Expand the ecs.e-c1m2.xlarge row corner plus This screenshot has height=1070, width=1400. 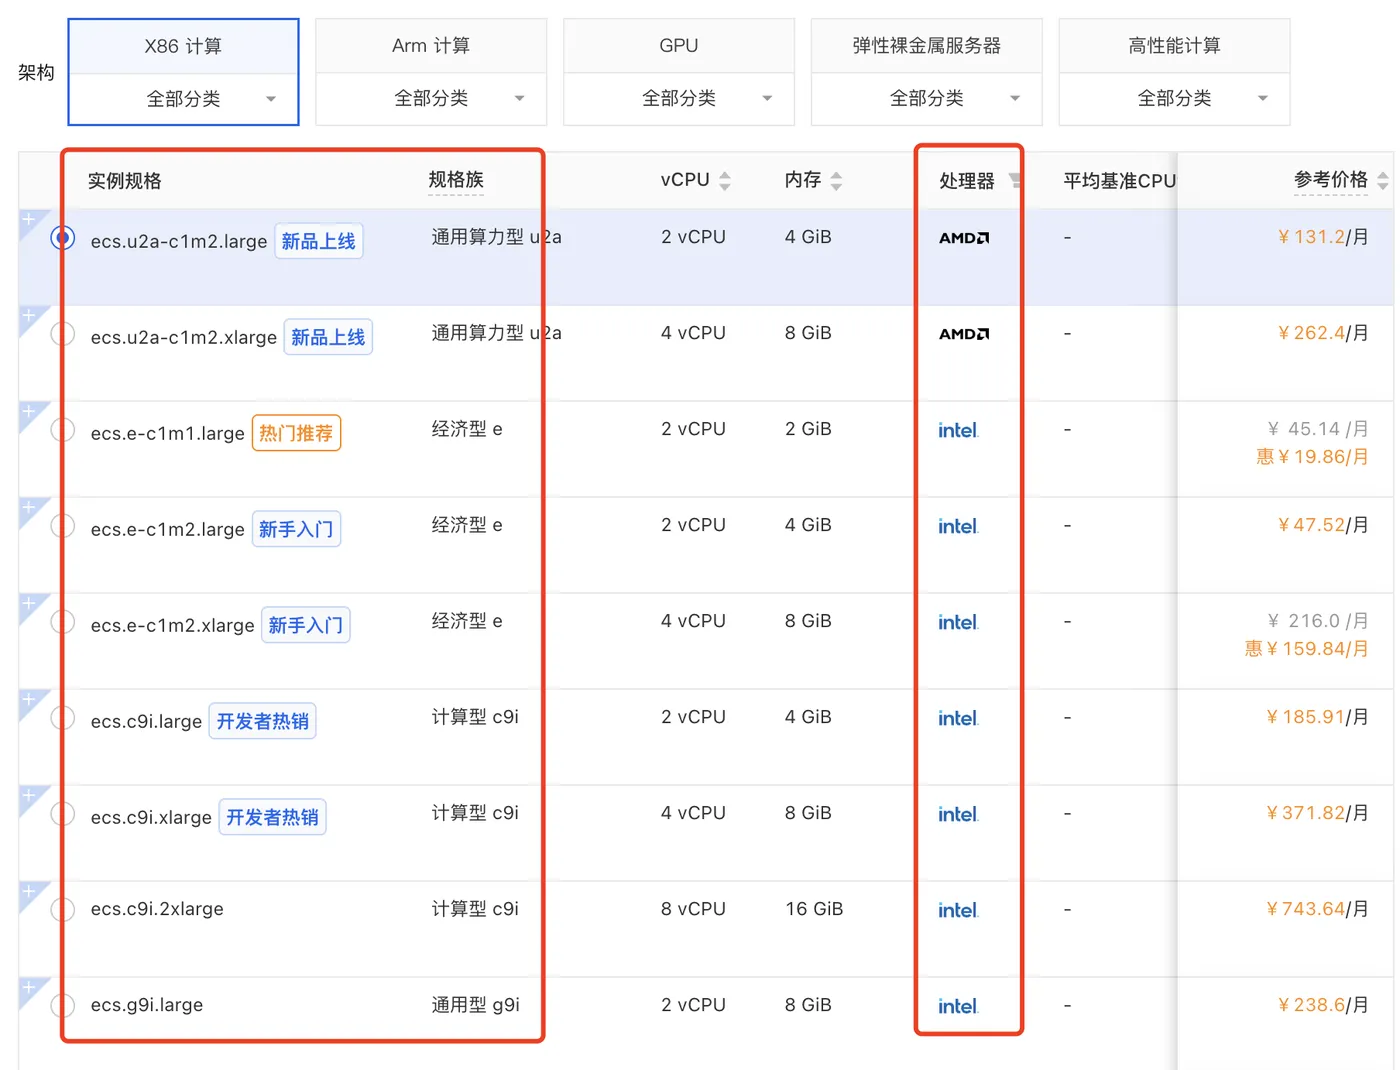coord(29,604)
